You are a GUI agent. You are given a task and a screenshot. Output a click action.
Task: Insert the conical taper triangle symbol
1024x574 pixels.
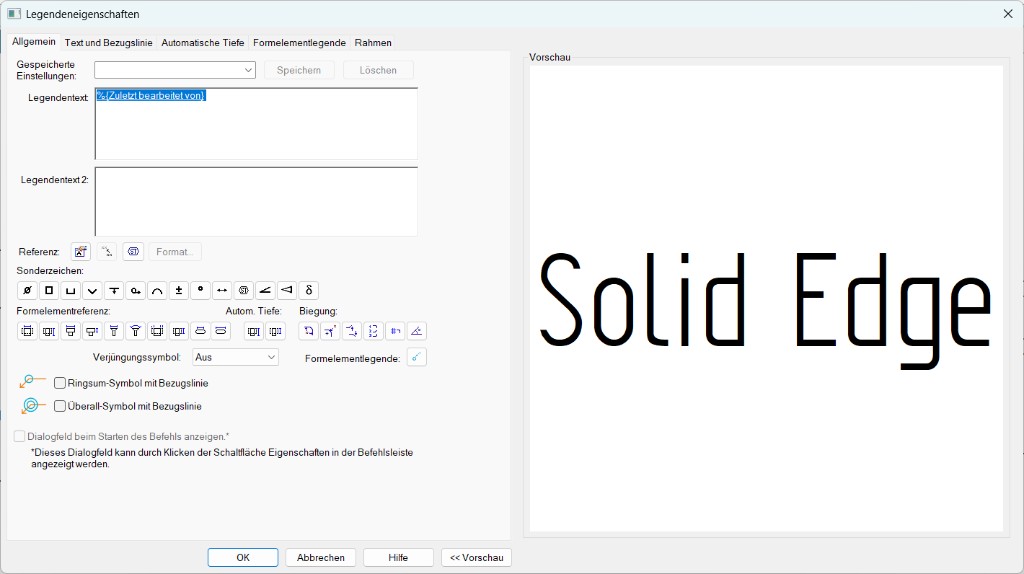tap(287, 290)
